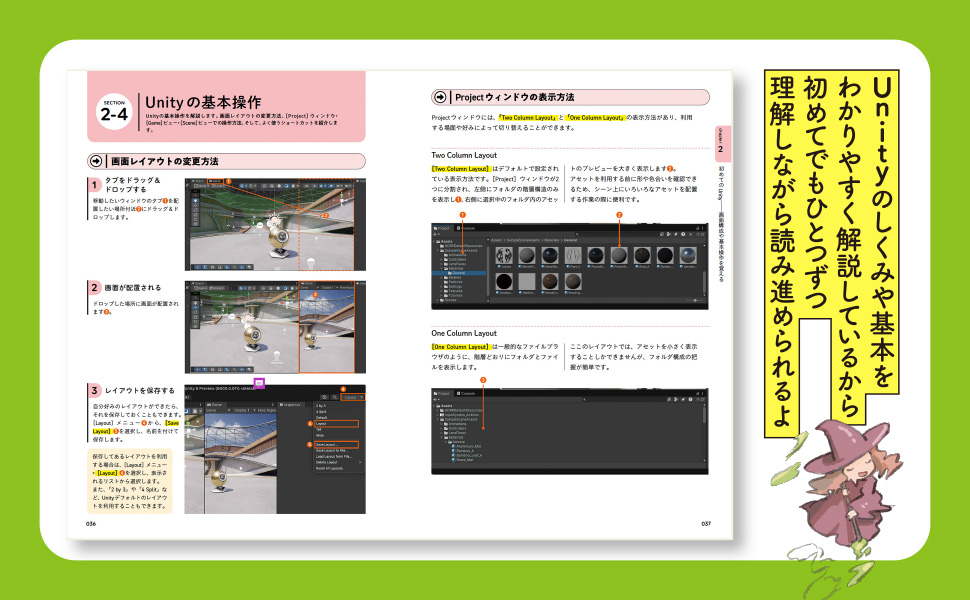The height and width of the screenshot is (600, 970).
Task: Click the Project tab in One Column panel
Action: pyautogui.click(x=443, y=394)
